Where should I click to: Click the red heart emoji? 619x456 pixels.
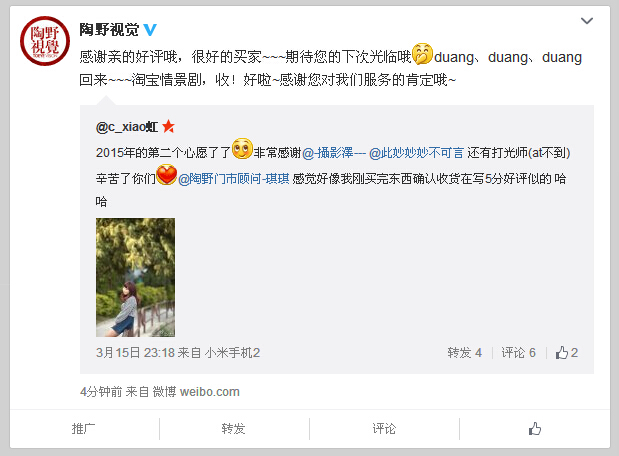coord(167,175)
